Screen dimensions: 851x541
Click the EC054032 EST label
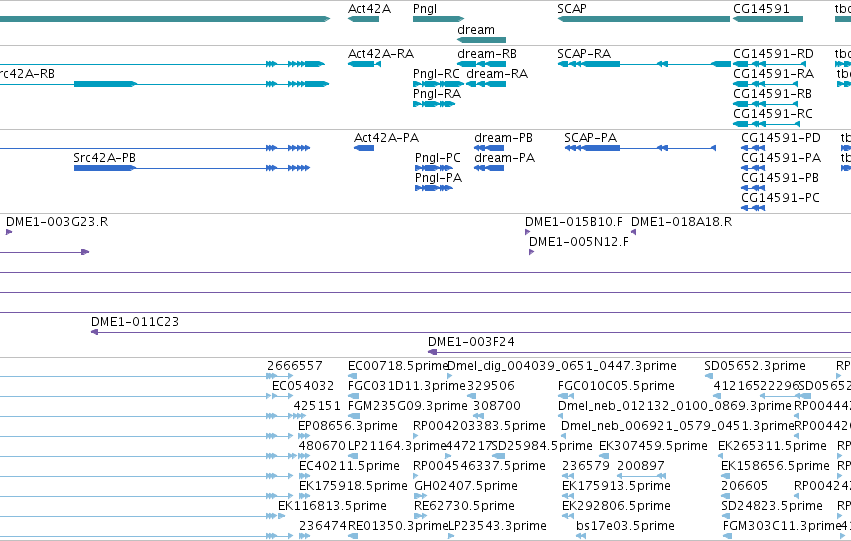303,386
